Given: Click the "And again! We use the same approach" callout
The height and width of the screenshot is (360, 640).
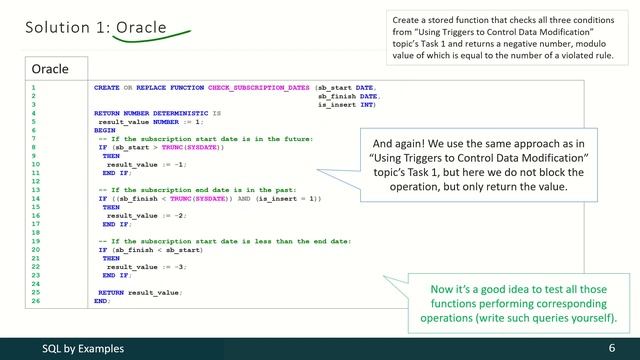Looking at the screenshot, I should point(478,165).
